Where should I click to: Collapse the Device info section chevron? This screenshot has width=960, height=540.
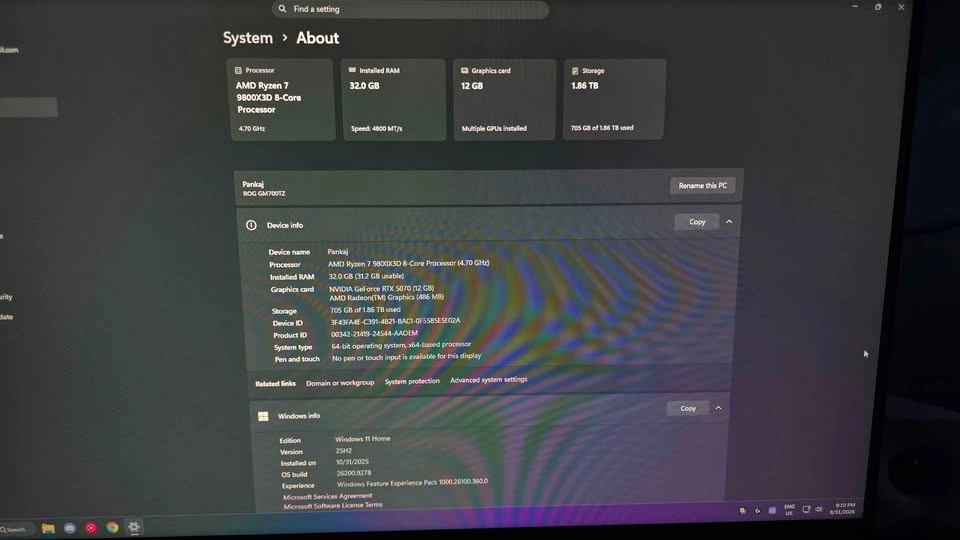[x=729, y=222]
